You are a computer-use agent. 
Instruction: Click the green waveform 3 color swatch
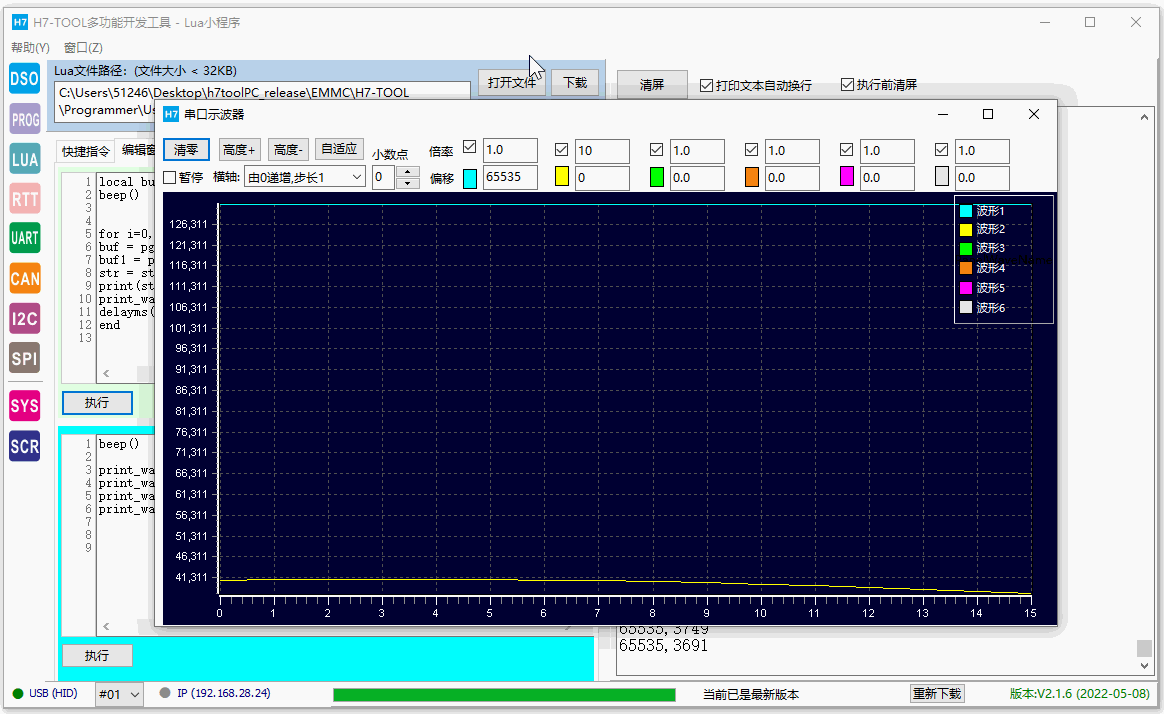pos(657,177)
